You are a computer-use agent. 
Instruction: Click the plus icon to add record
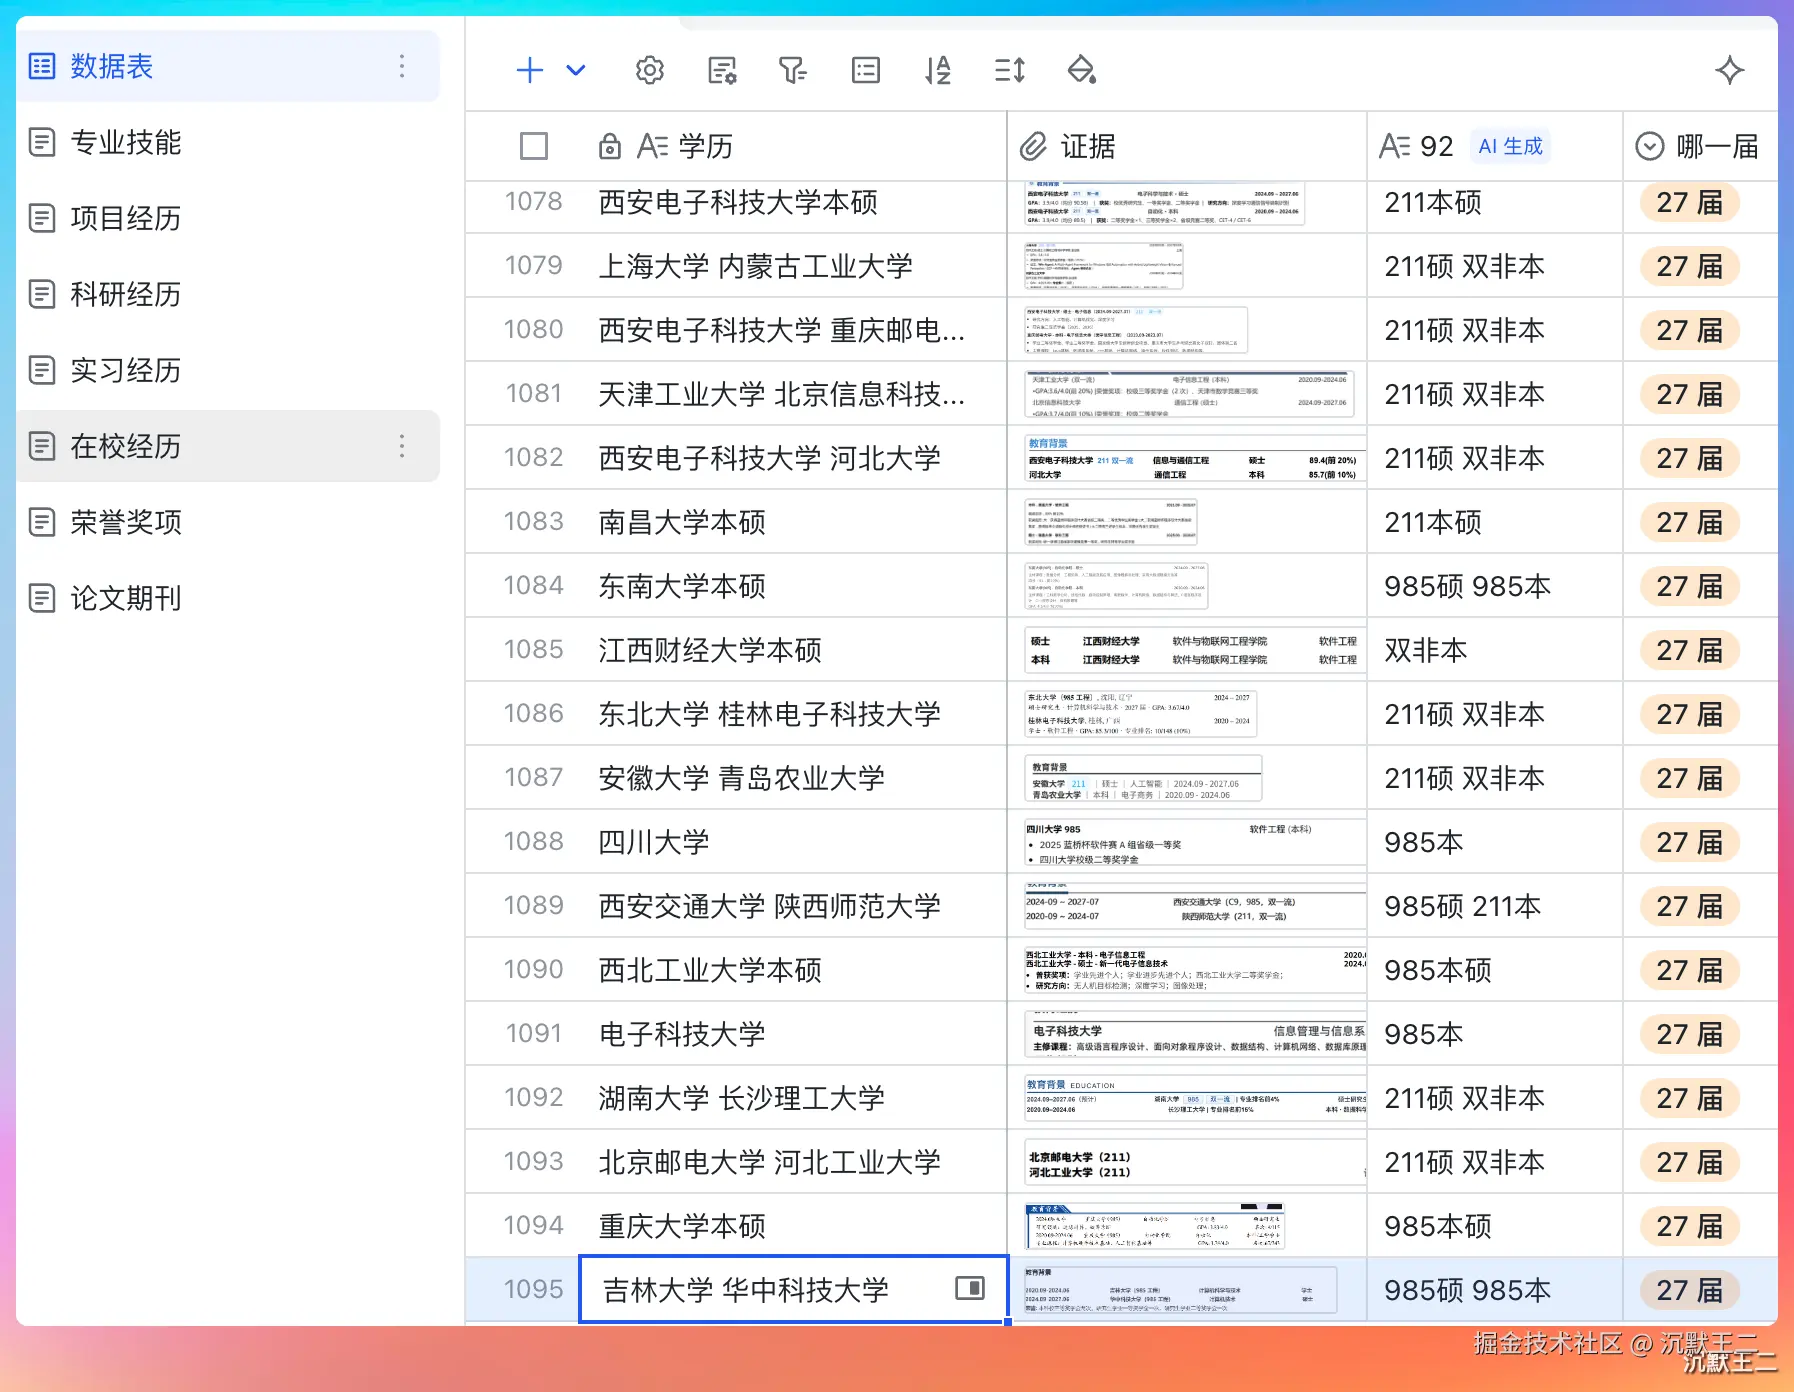click(x=529, y=70)
